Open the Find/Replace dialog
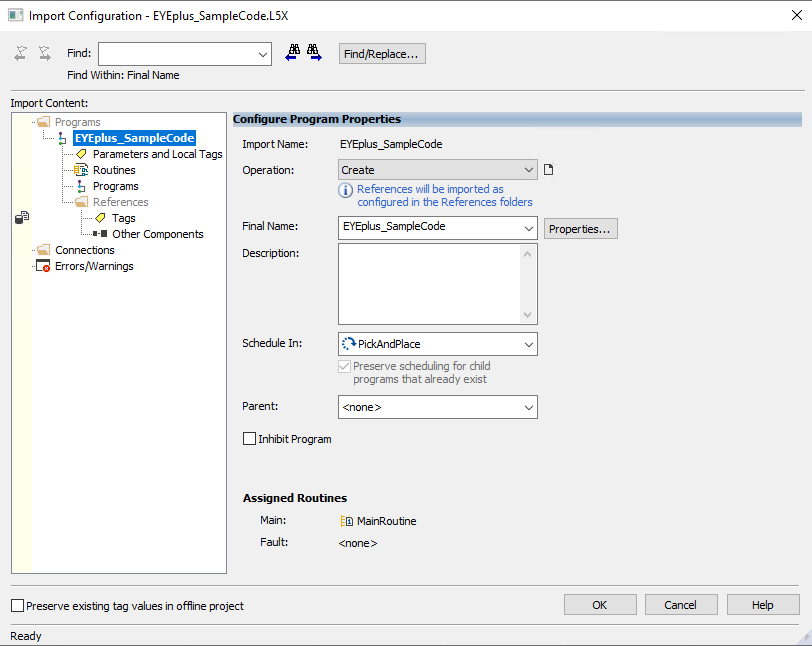 pos(381,53)
